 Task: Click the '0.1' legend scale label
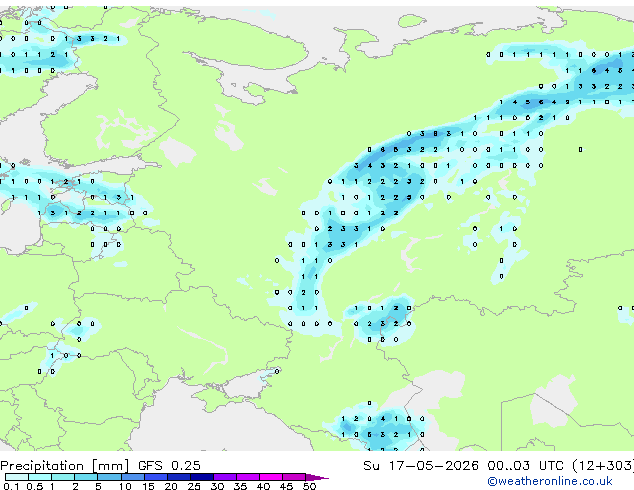pos(11,486)
